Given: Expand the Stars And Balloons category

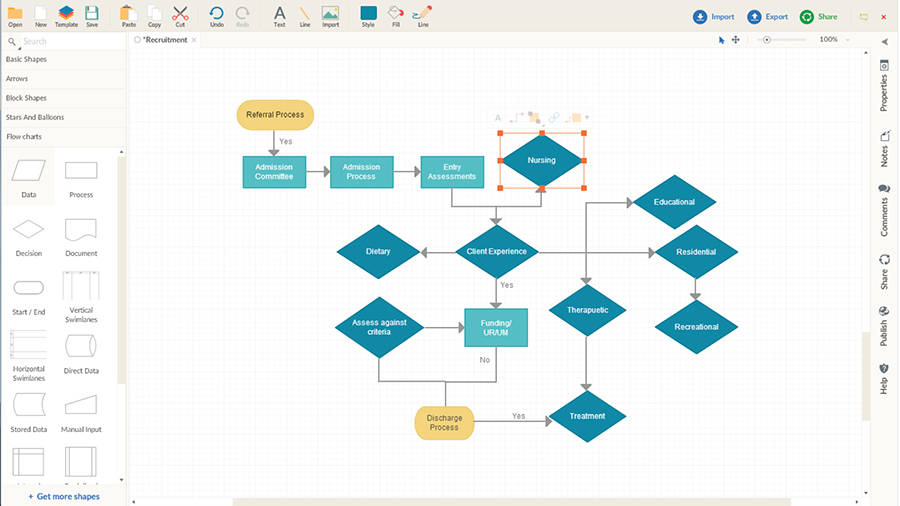Looking at the screenshot, I should (63, 117).
